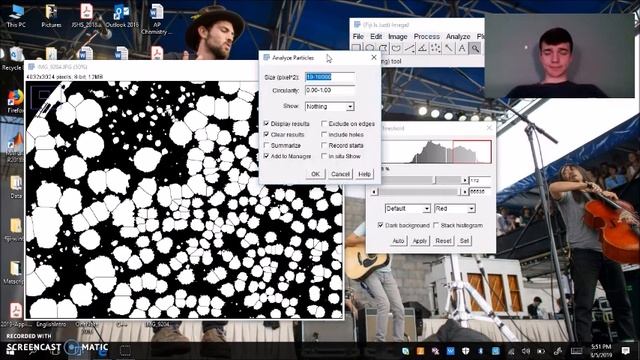Click the battery icon in system tray
The image size is (640, 360).
click(x=541, y=351)
